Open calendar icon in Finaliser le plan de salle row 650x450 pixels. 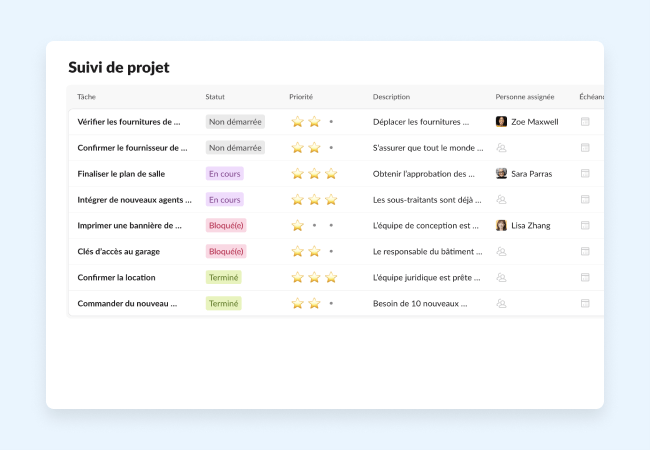585,174
